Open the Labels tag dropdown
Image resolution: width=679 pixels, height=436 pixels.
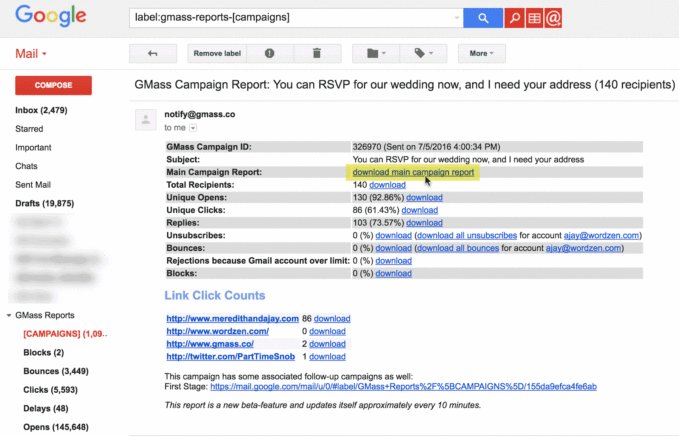point(424,53)
